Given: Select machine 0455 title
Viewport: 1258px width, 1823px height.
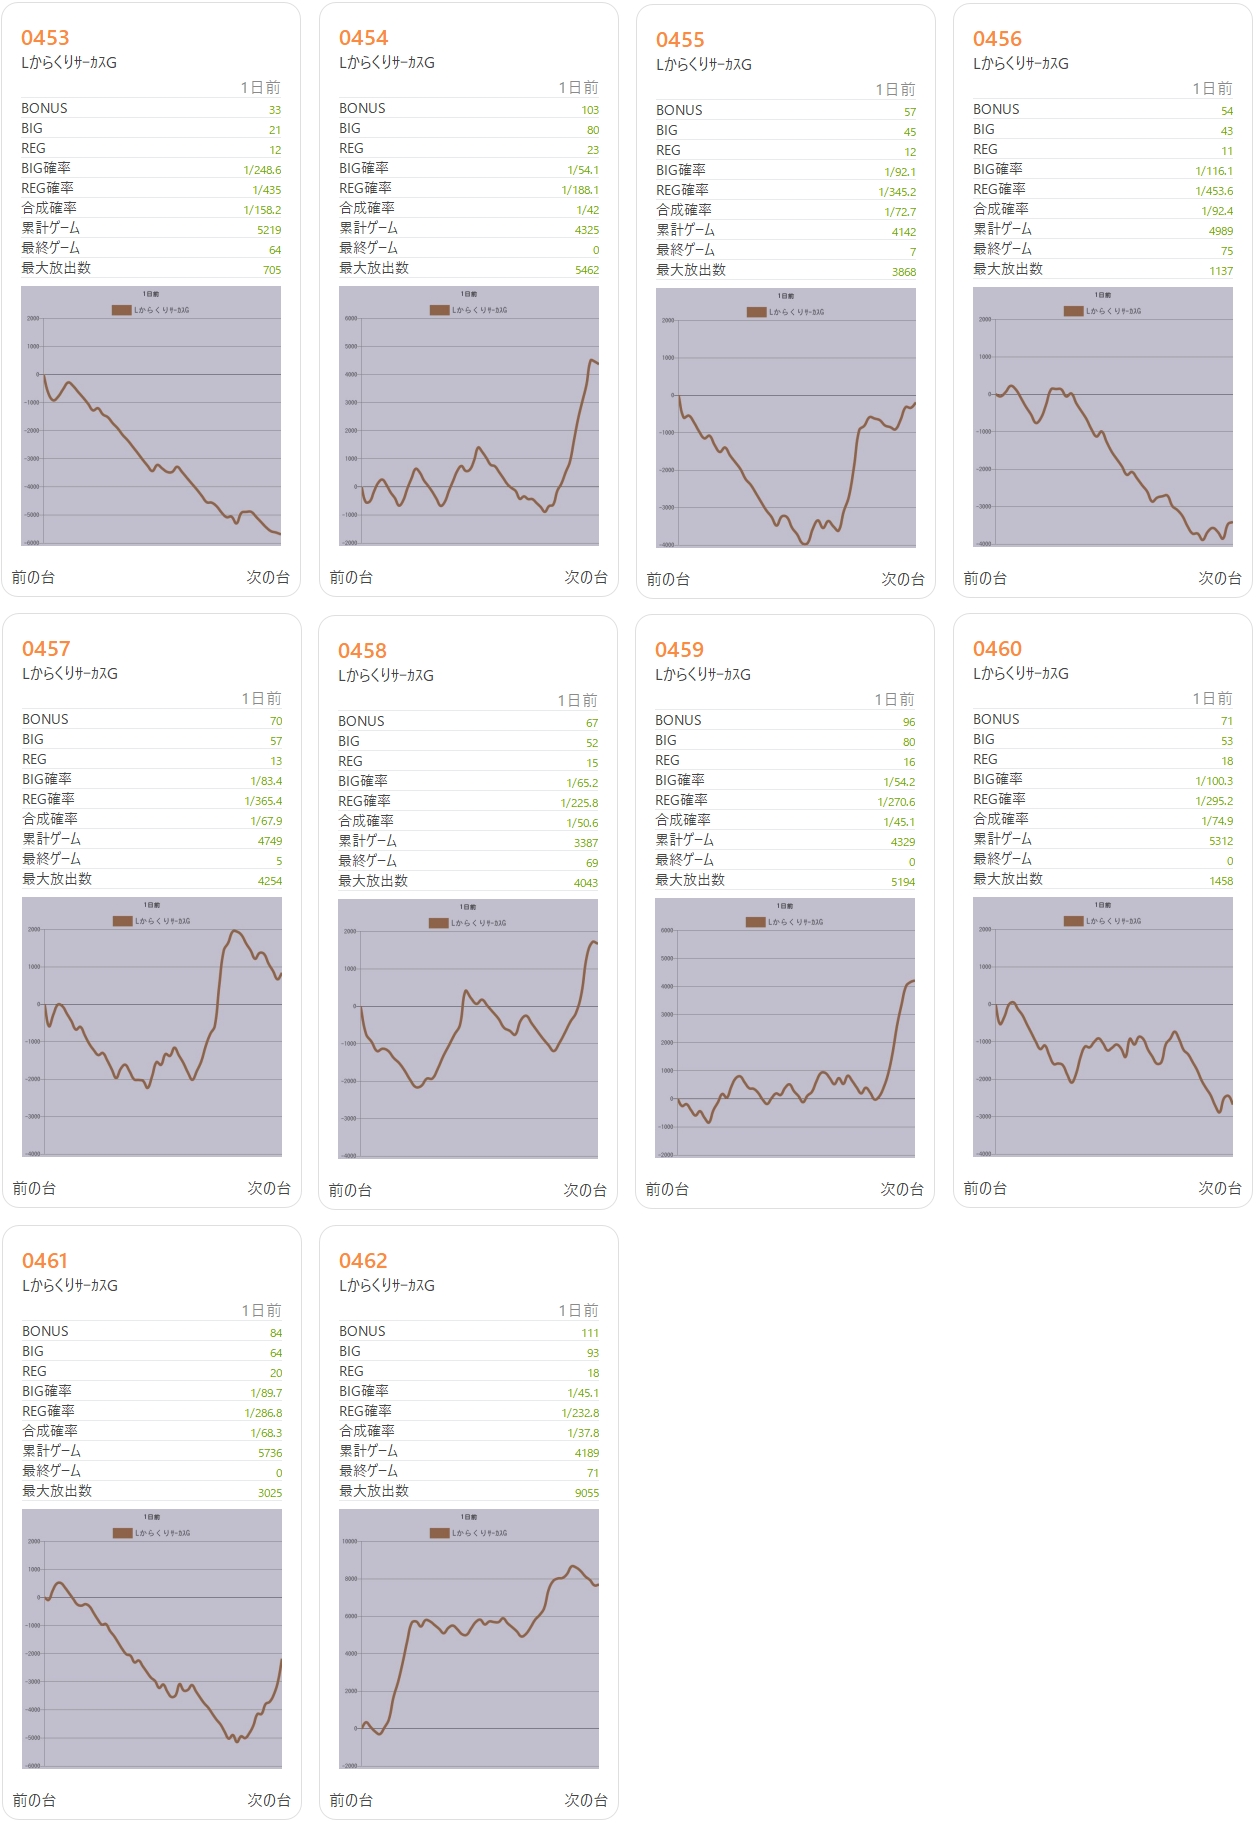Looking at the screenshot, I should coord(680,40).
